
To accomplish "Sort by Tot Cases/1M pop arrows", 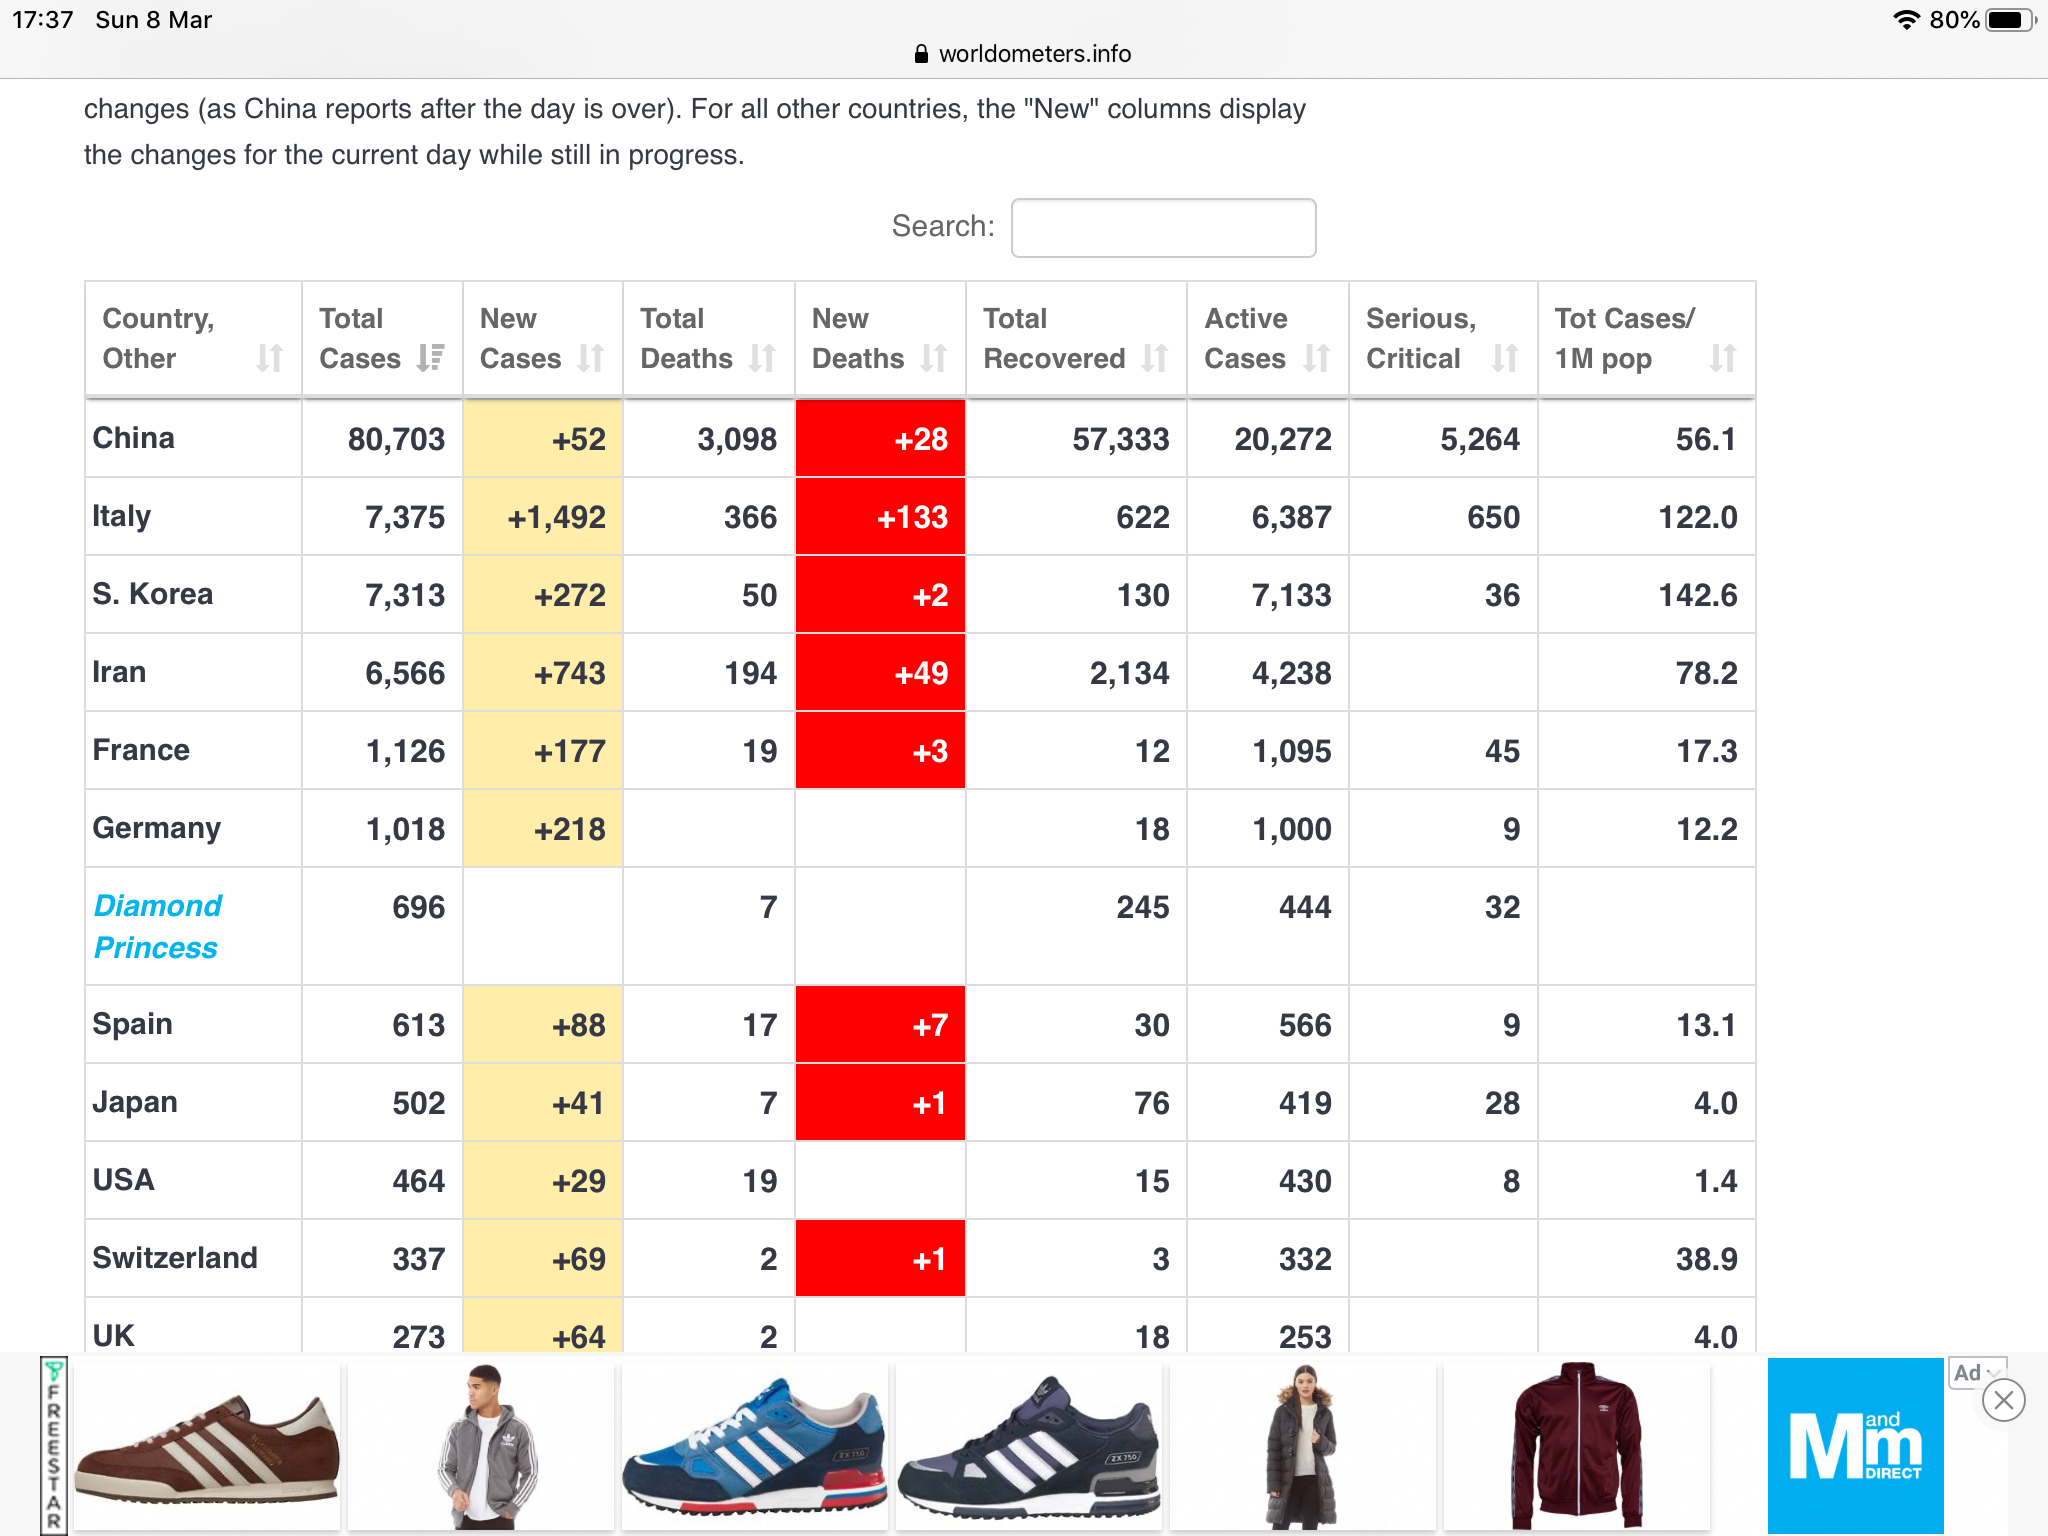I will coord(1722,358).
